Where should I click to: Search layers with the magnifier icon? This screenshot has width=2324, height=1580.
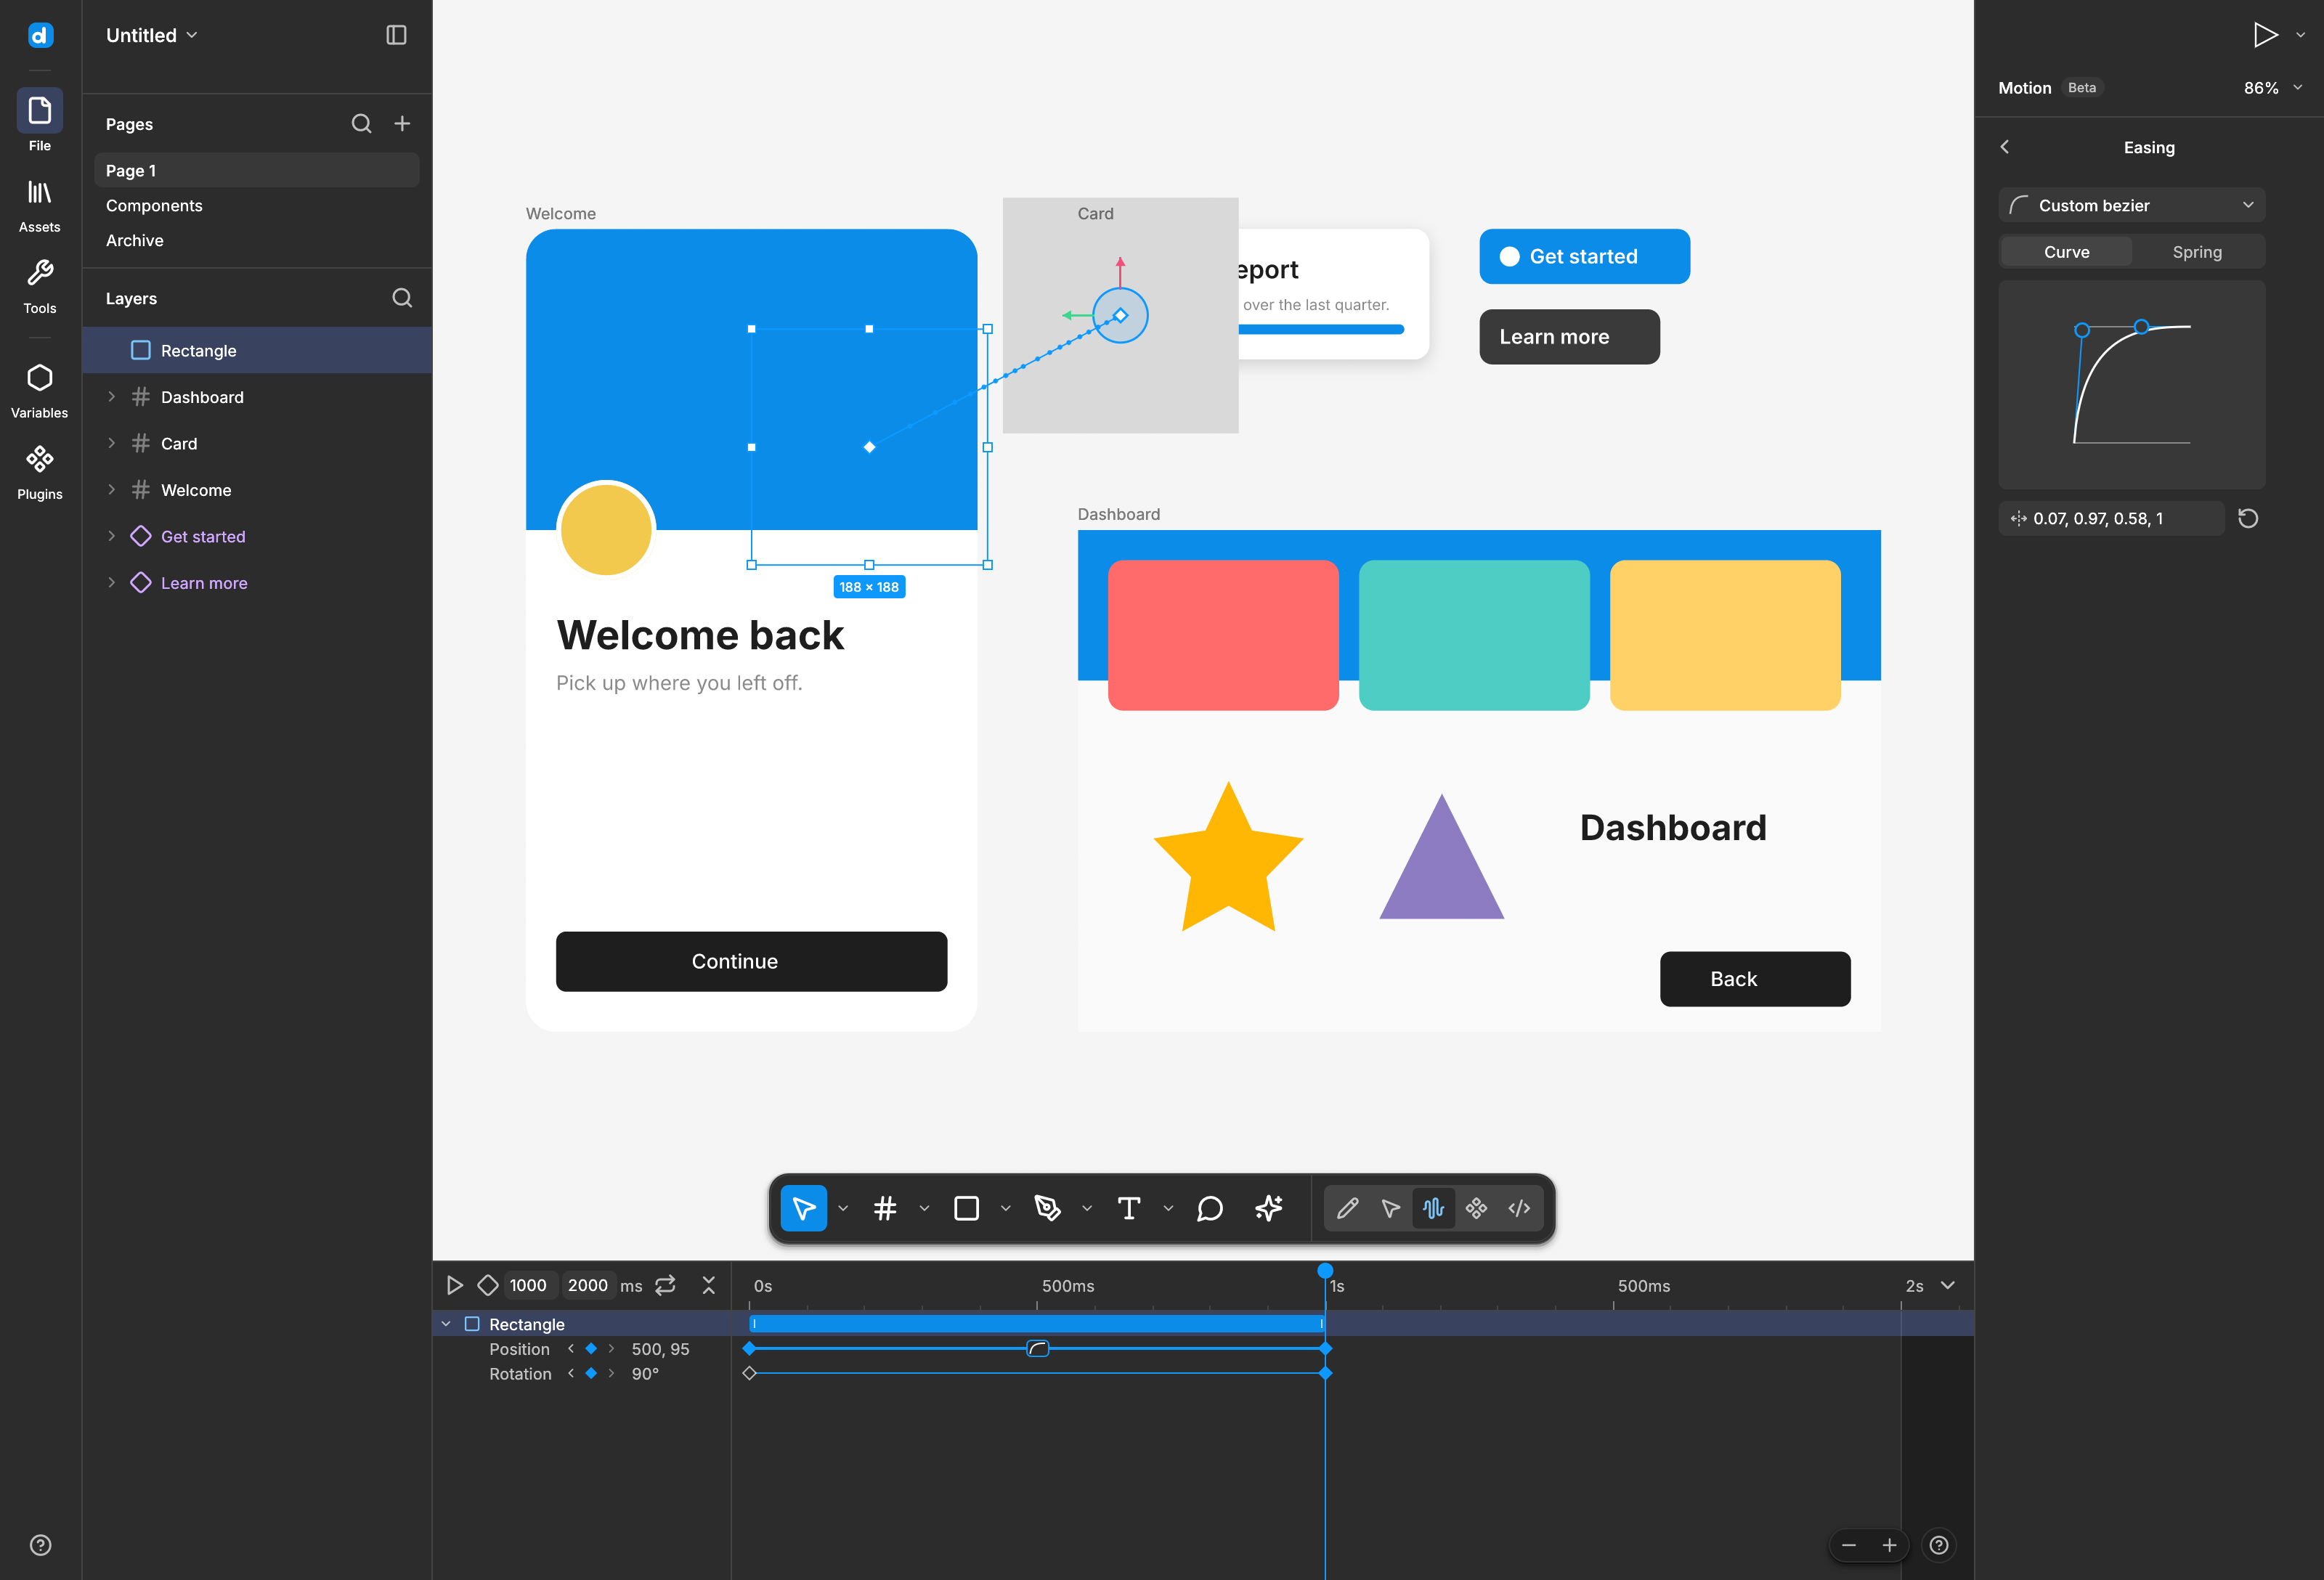point(402,298)
